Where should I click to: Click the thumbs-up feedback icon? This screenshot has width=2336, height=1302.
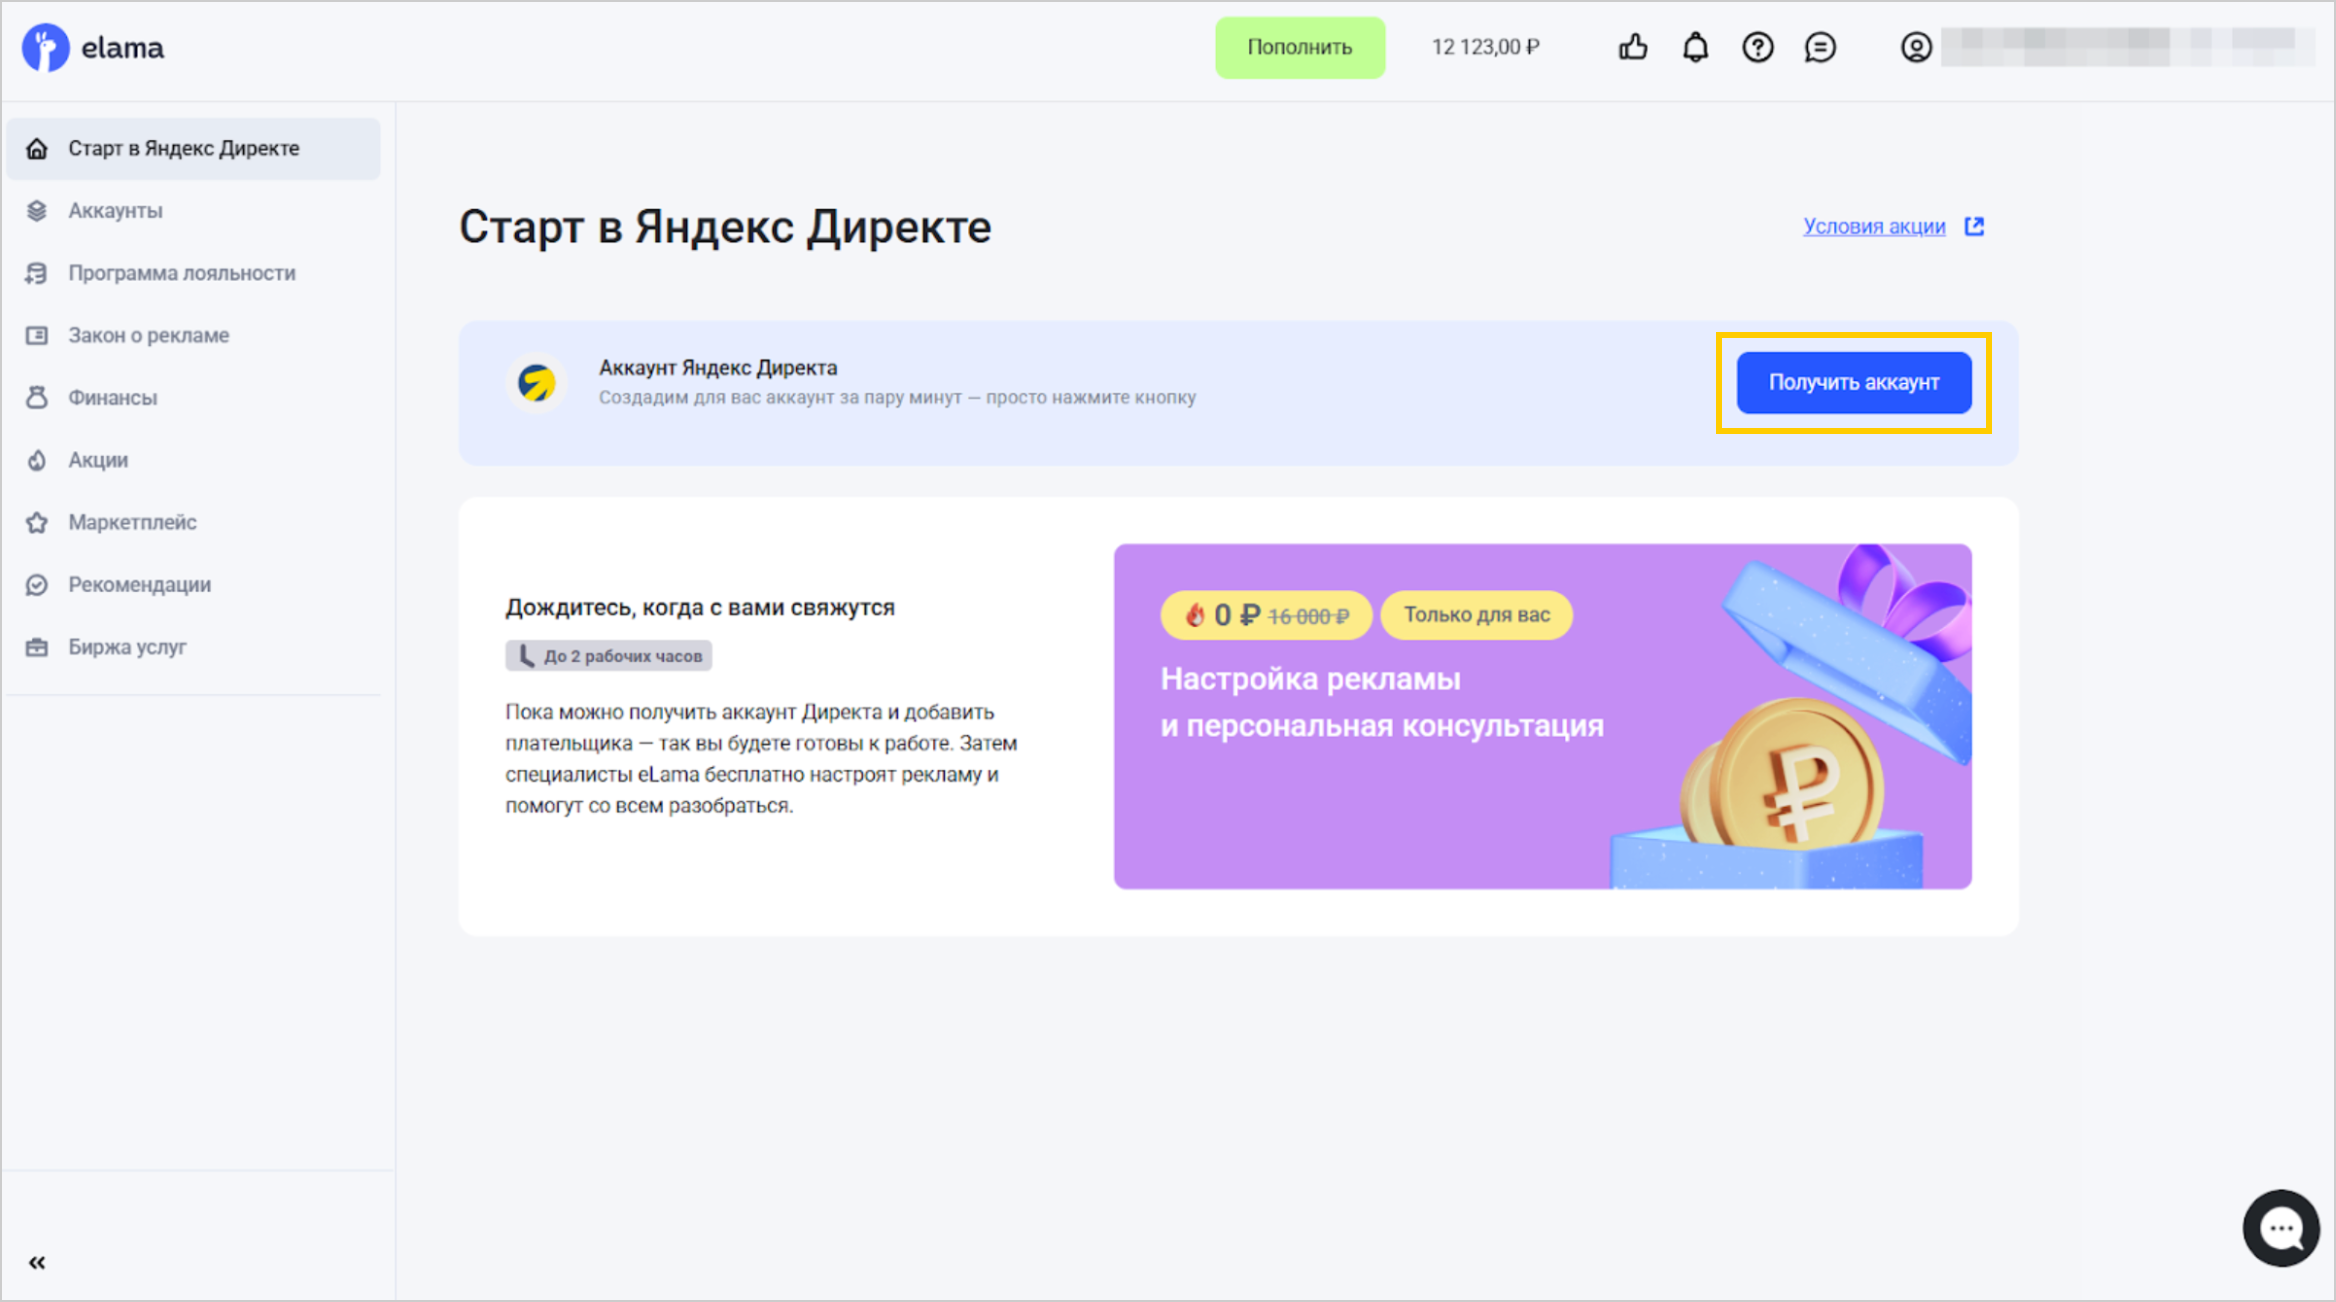point(1633,47)
